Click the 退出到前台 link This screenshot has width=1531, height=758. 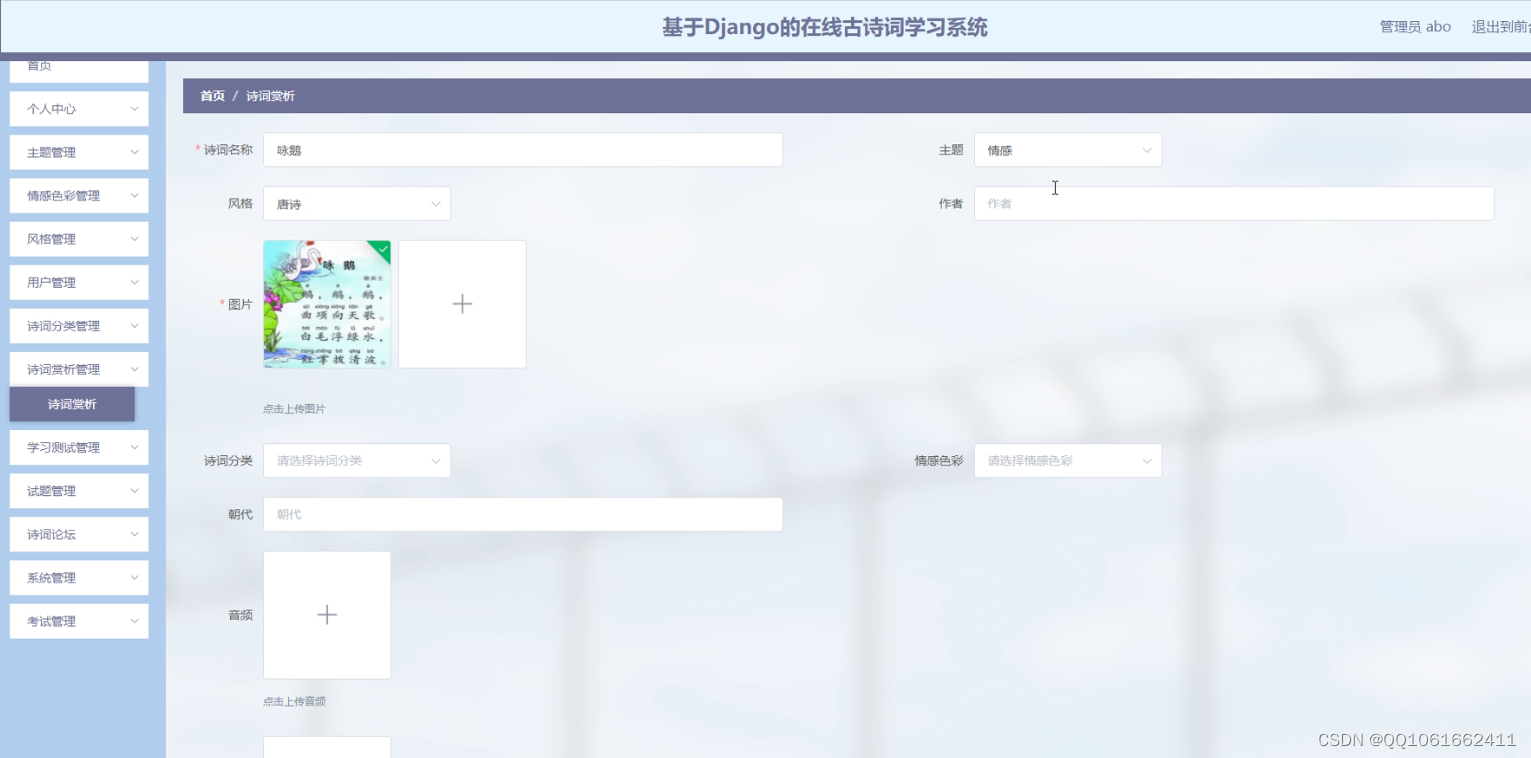[1499, 27]
